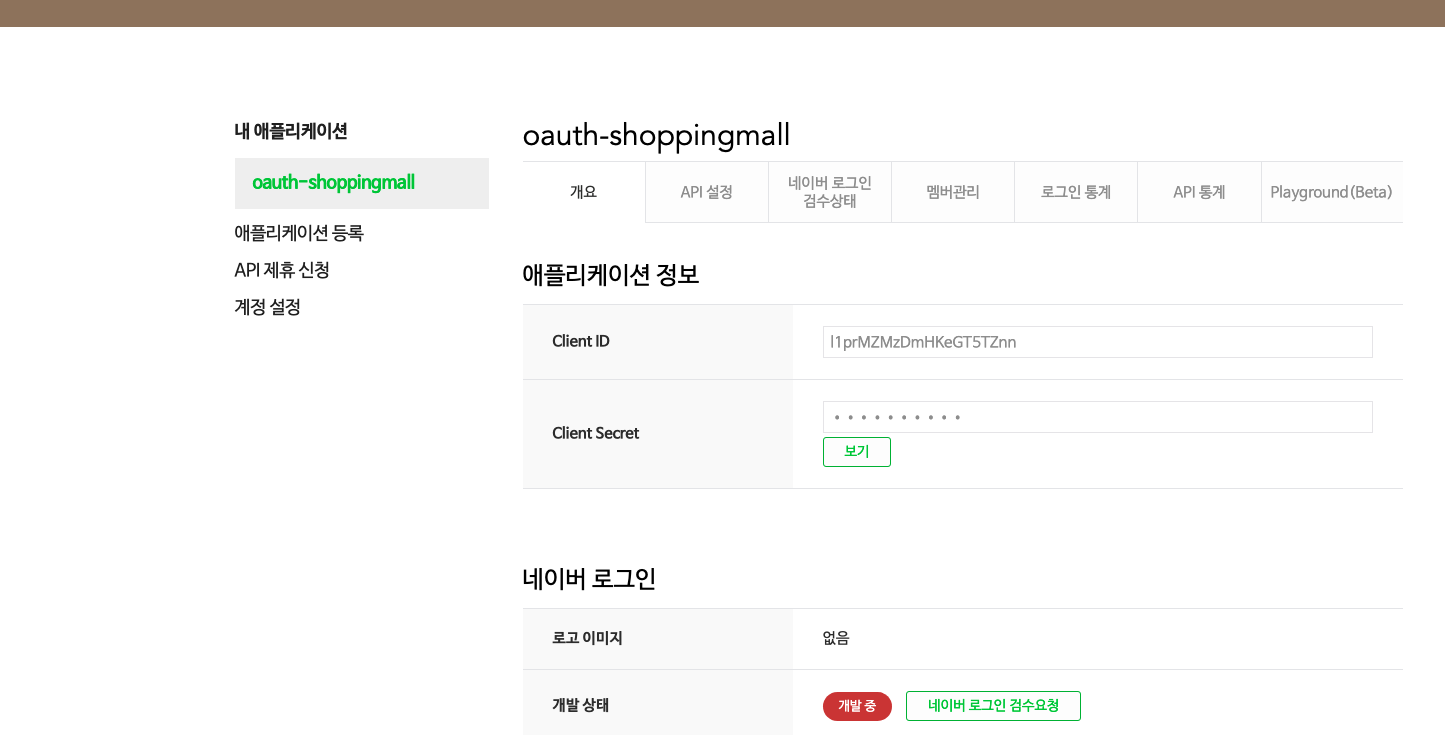Click the 없음 logo value
Image resolution: width=1445 pixels, height=735 pixels.
point(836,638)
